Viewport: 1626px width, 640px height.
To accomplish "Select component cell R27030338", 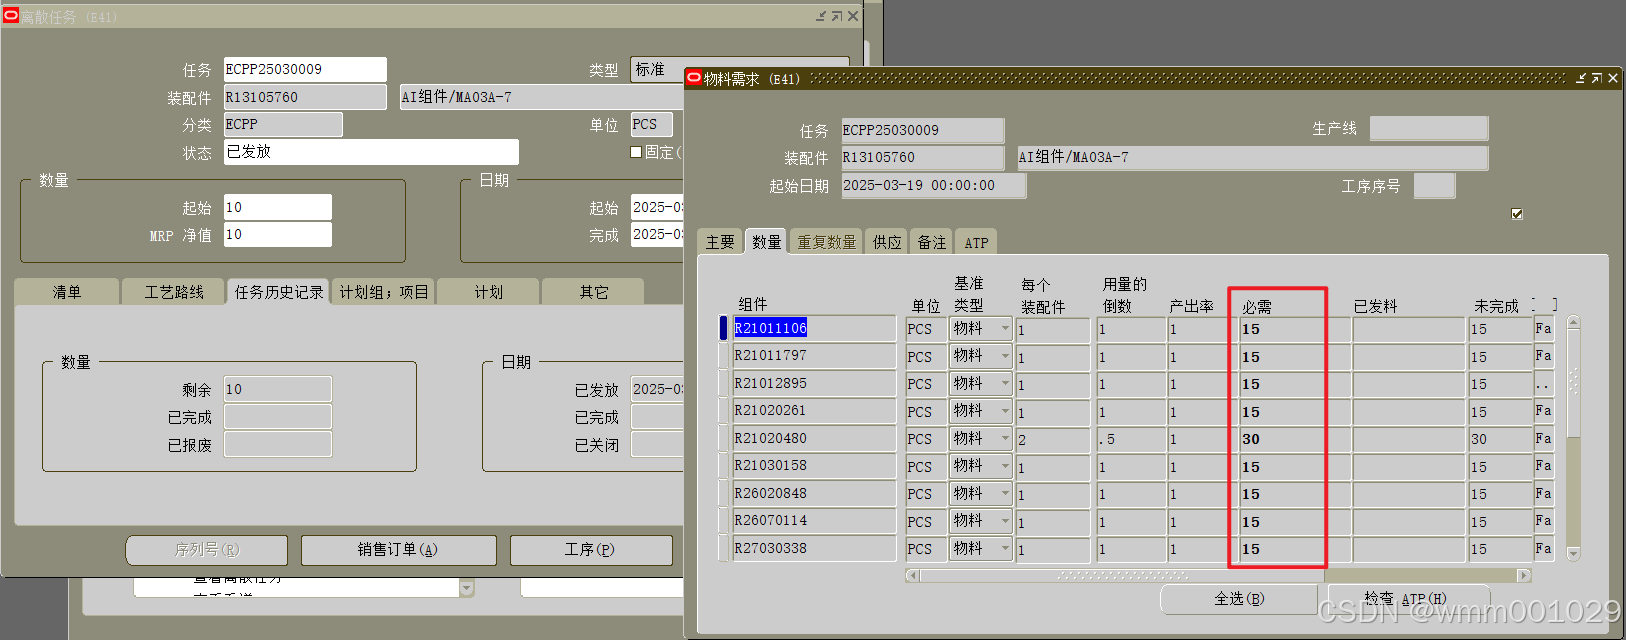I will [x=814, y=548].
